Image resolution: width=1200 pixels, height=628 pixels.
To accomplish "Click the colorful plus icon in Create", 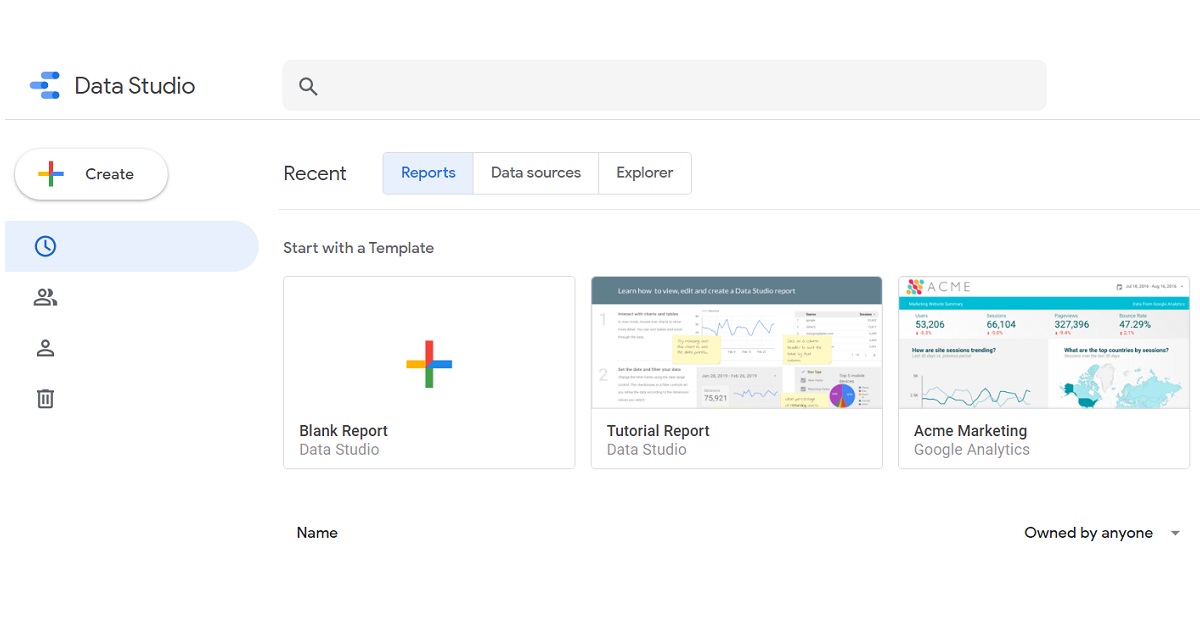I will pyautogui.click(x=51, y=174).
